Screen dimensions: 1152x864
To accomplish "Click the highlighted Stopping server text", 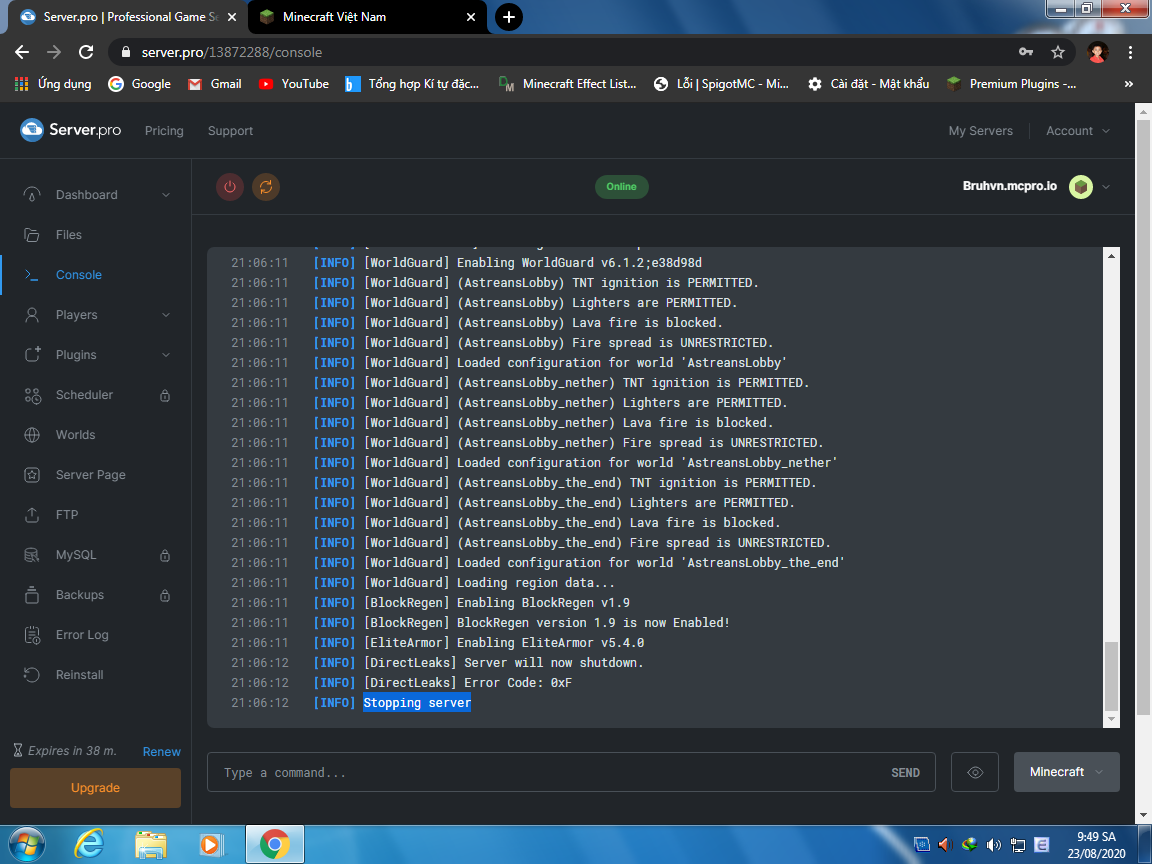I will (417, 703).
